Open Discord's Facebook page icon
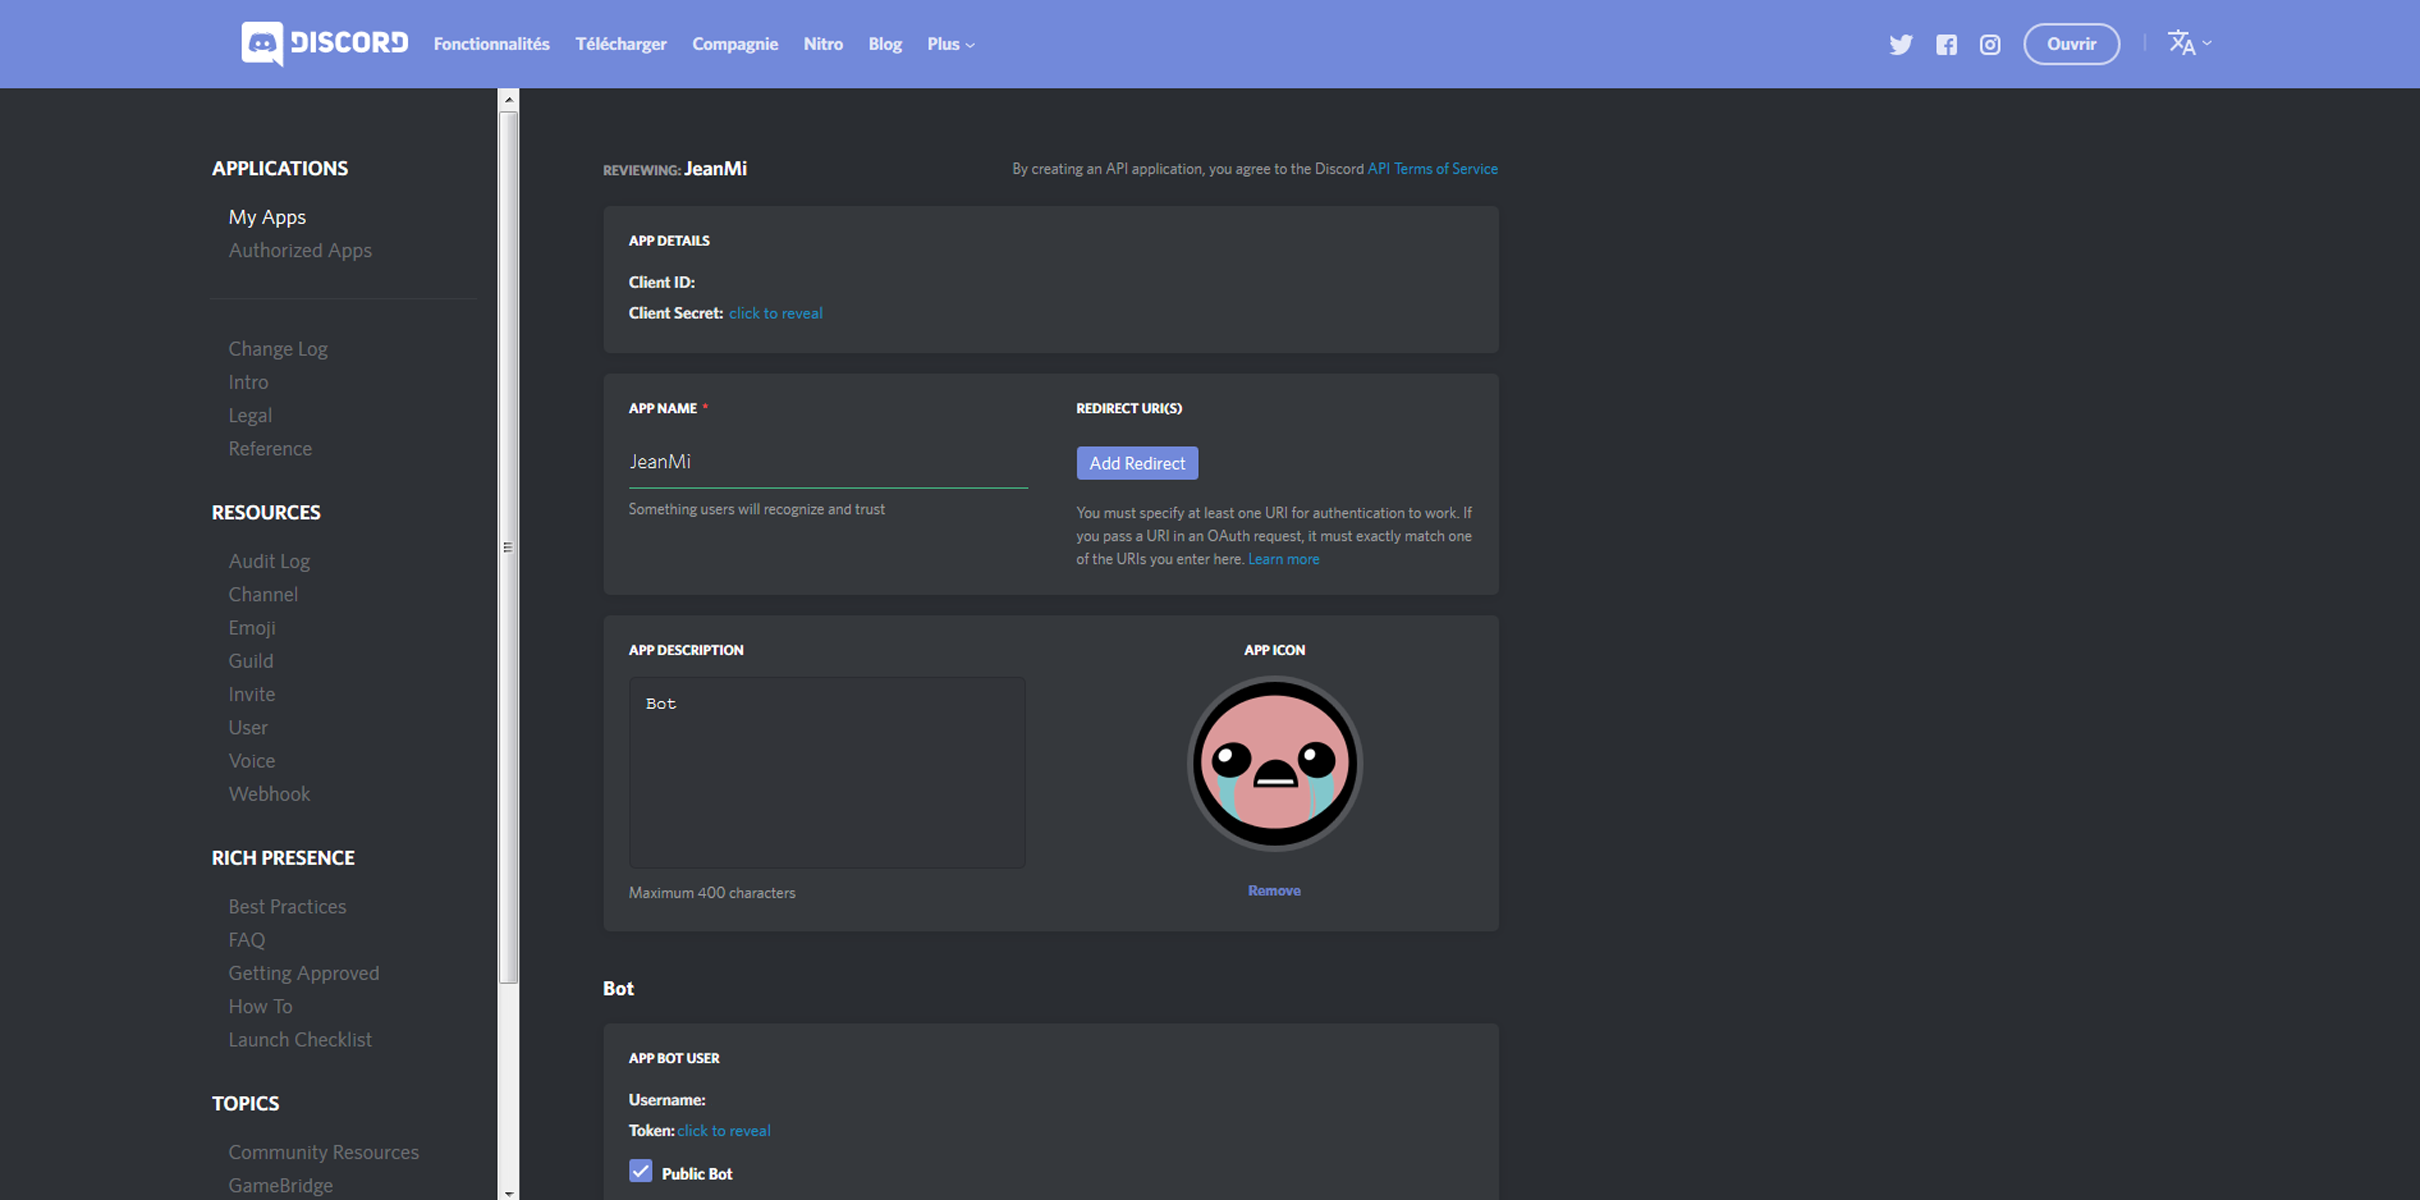 [1946, 44]
